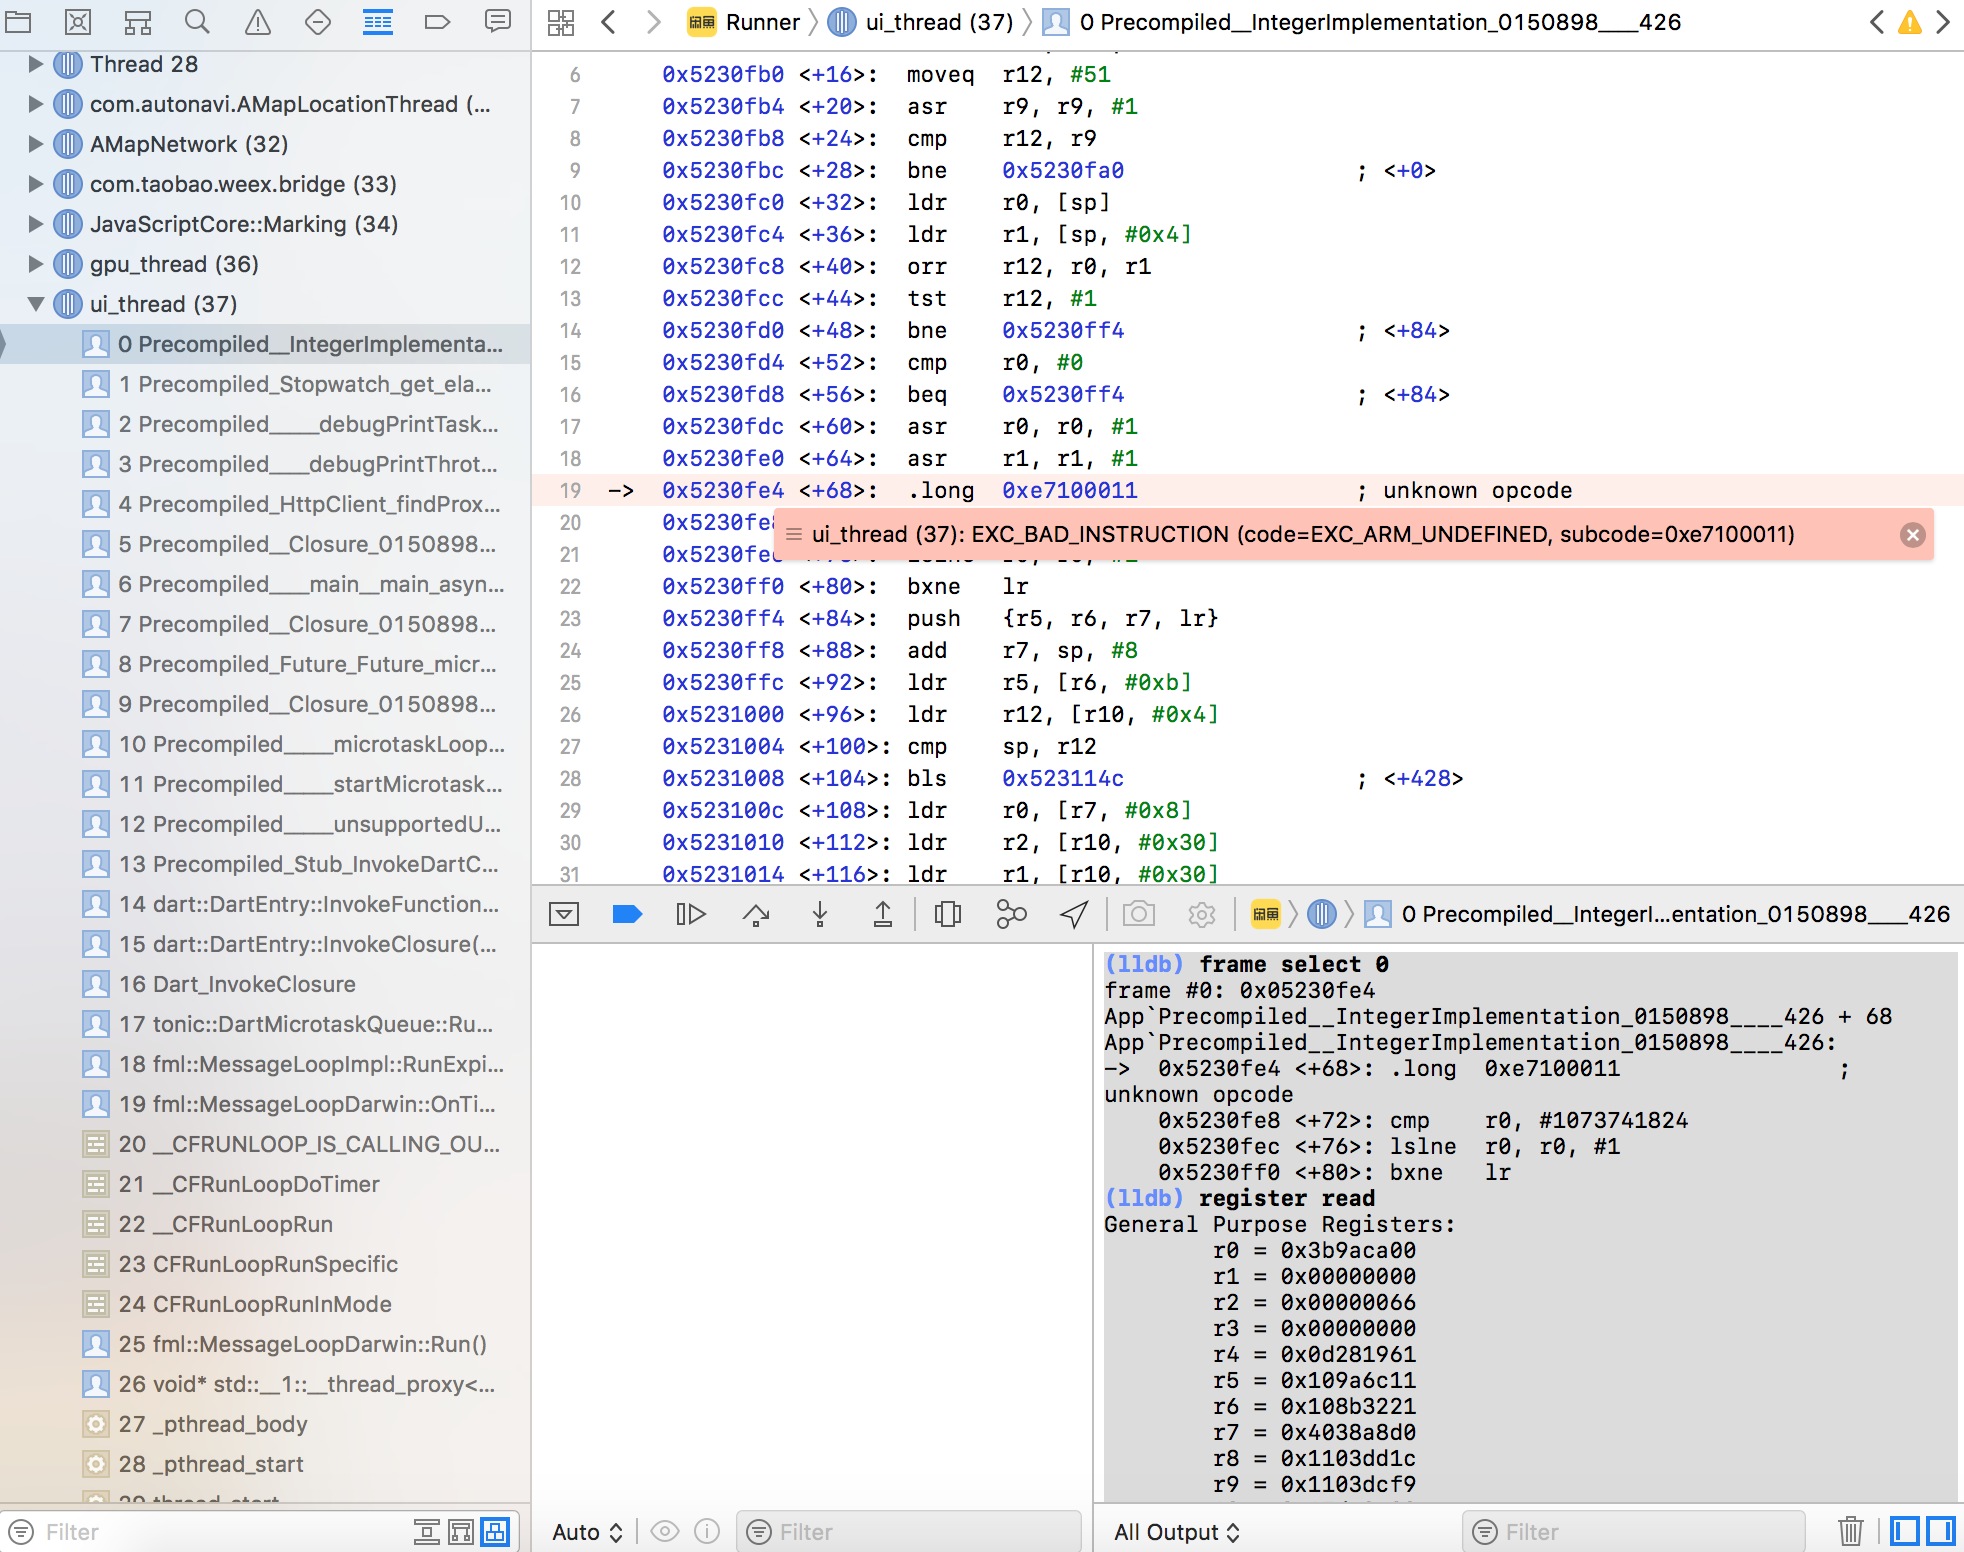1964x1552 pixels.
Task: Collapse the ui_thread (37) thread
Action: pyautogui.click(x=36, y=304)
